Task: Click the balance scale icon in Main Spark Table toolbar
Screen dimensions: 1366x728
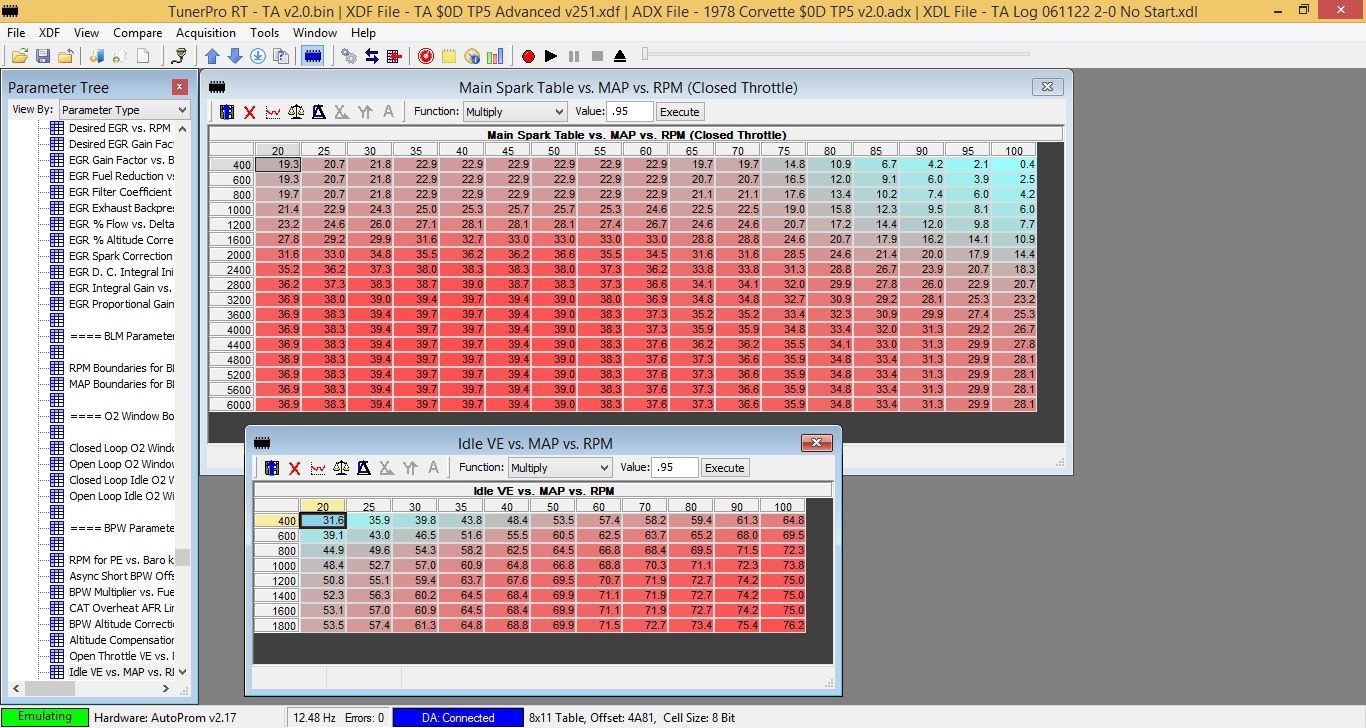Action: coord(295,112)
